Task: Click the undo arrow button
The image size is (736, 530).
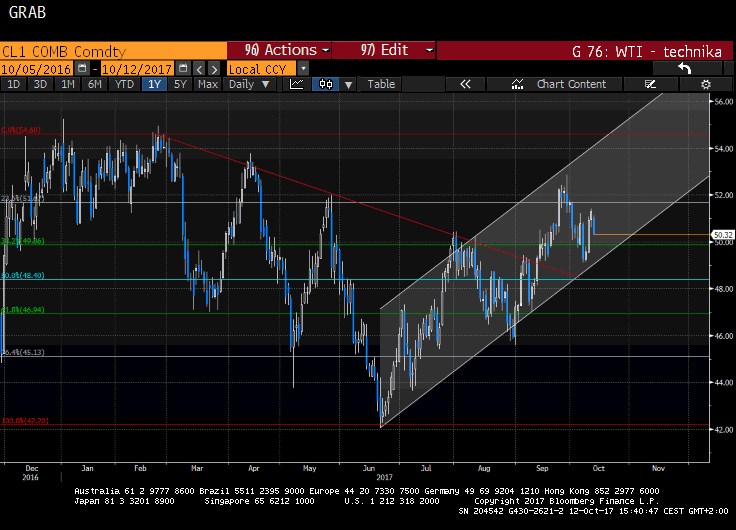Action: [x=684, y=68]
